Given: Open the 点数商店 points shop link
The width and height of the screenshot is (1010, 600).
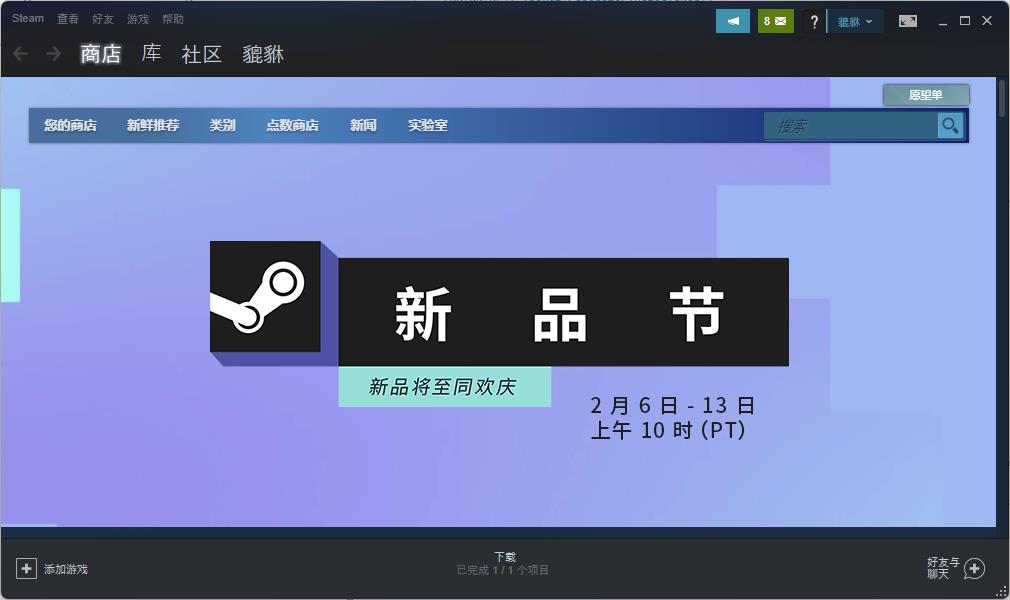Looking at the screenshot, I should 292,125.
